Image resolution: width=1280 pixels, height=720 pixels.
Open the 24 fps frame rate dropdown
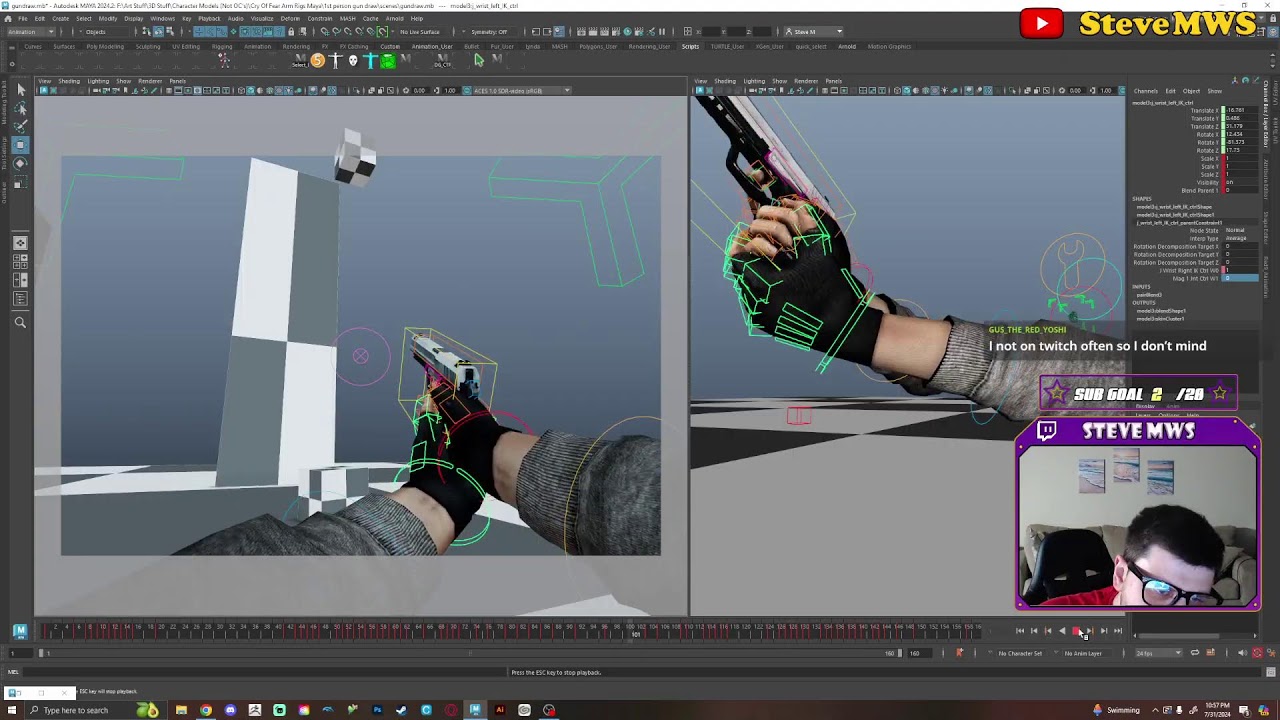click(x=1159, y=653)
